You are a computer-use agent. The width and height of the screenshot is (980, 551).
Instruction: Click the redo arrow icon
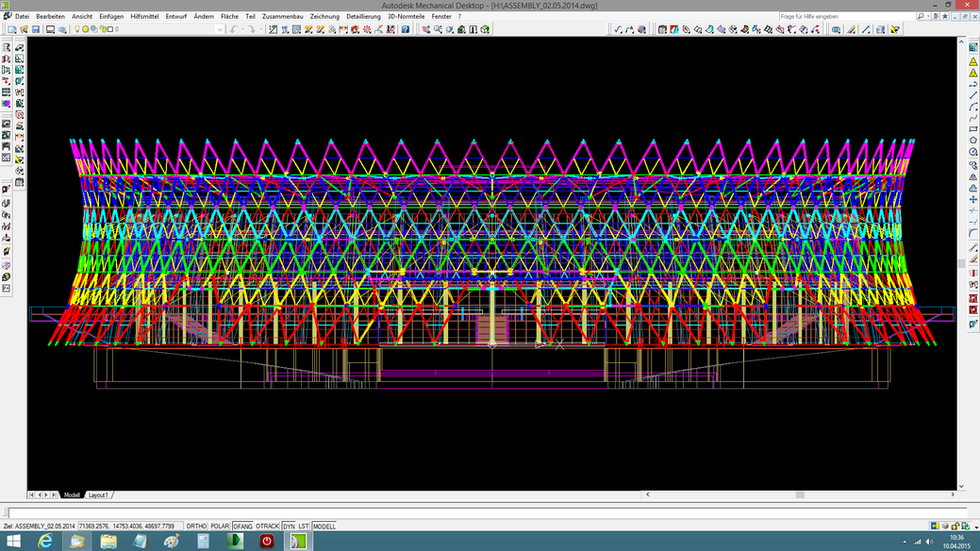[x=251, y=29]
